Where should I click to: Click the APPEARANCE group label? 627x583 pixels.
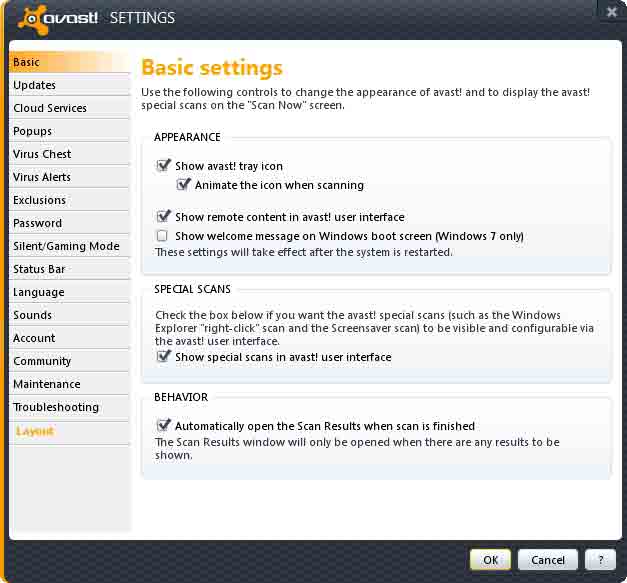tap(187, 137)
